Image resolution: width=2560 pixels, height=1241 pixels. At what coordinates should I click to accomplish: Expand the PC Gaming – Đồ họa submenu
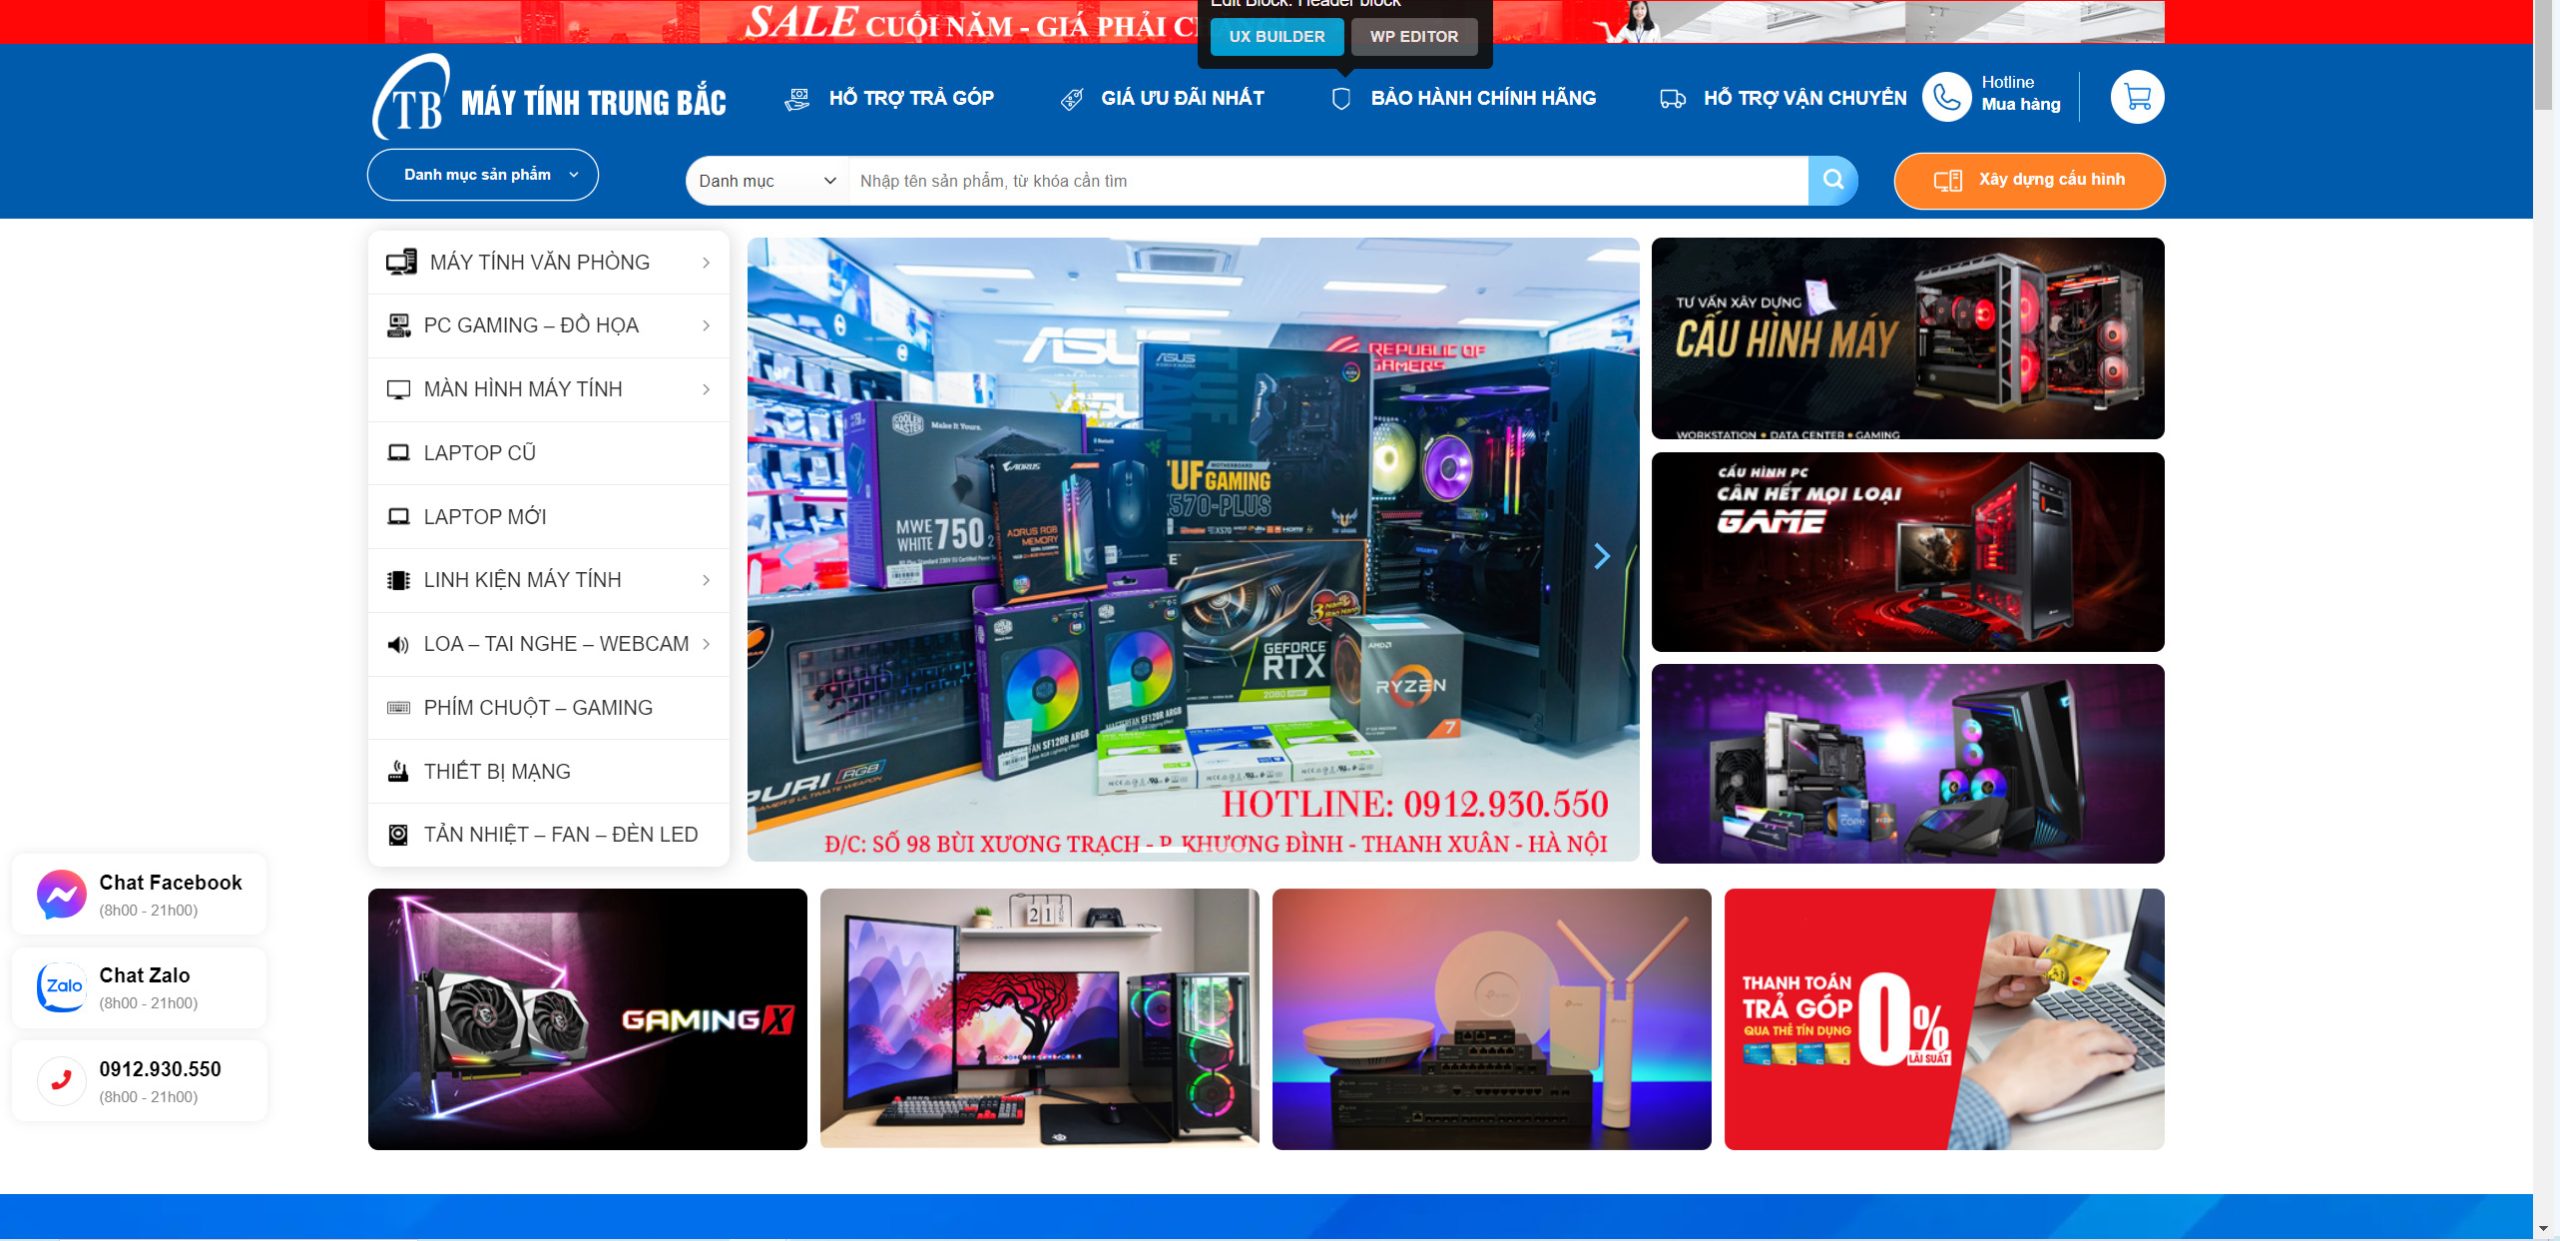click(x=706, y=326)
